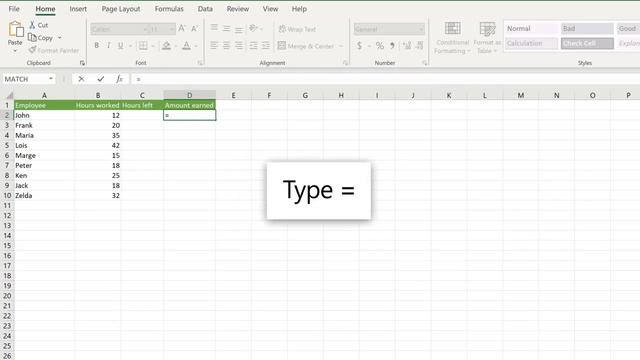Image resolution: width=640 pixels, height=360 pixels.
Task: Open the font size dropdown
Action: coord(172,29)
